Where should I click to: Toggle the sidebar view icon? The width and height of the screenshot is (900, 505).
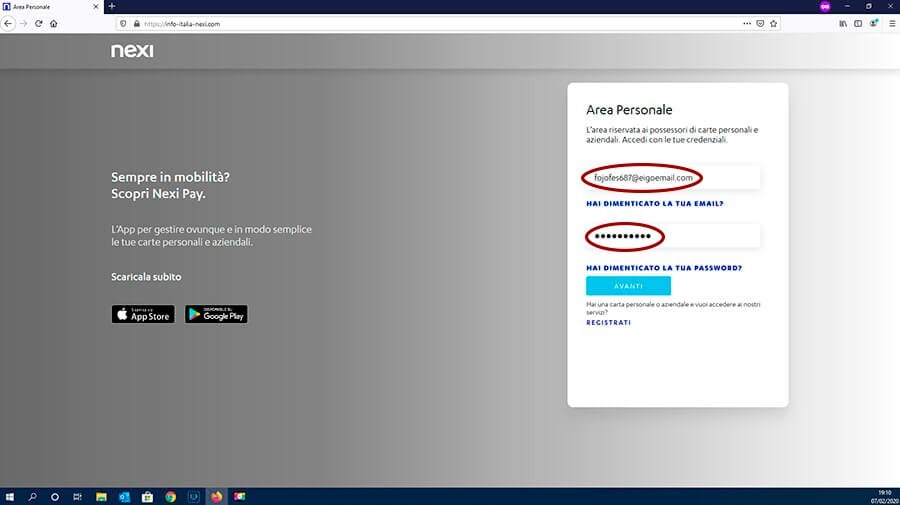[858, 24]
